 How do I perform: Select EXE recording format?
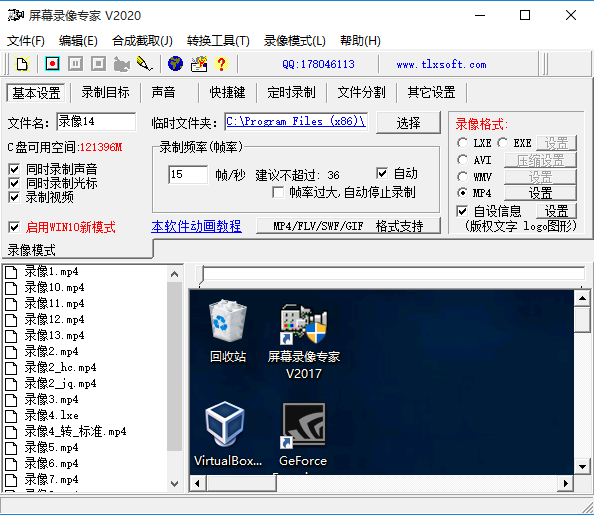click(x=503, y=143)
